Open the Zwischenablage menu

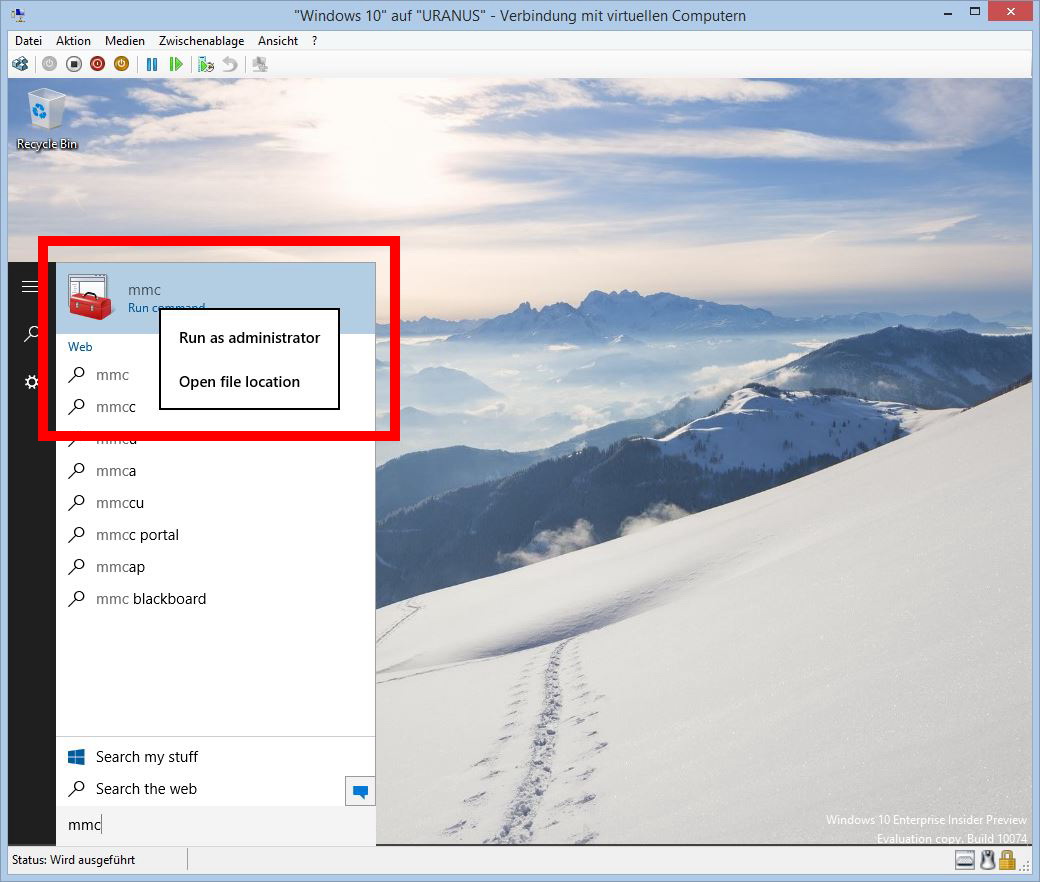pyautogui.click(x=201, y=41)
